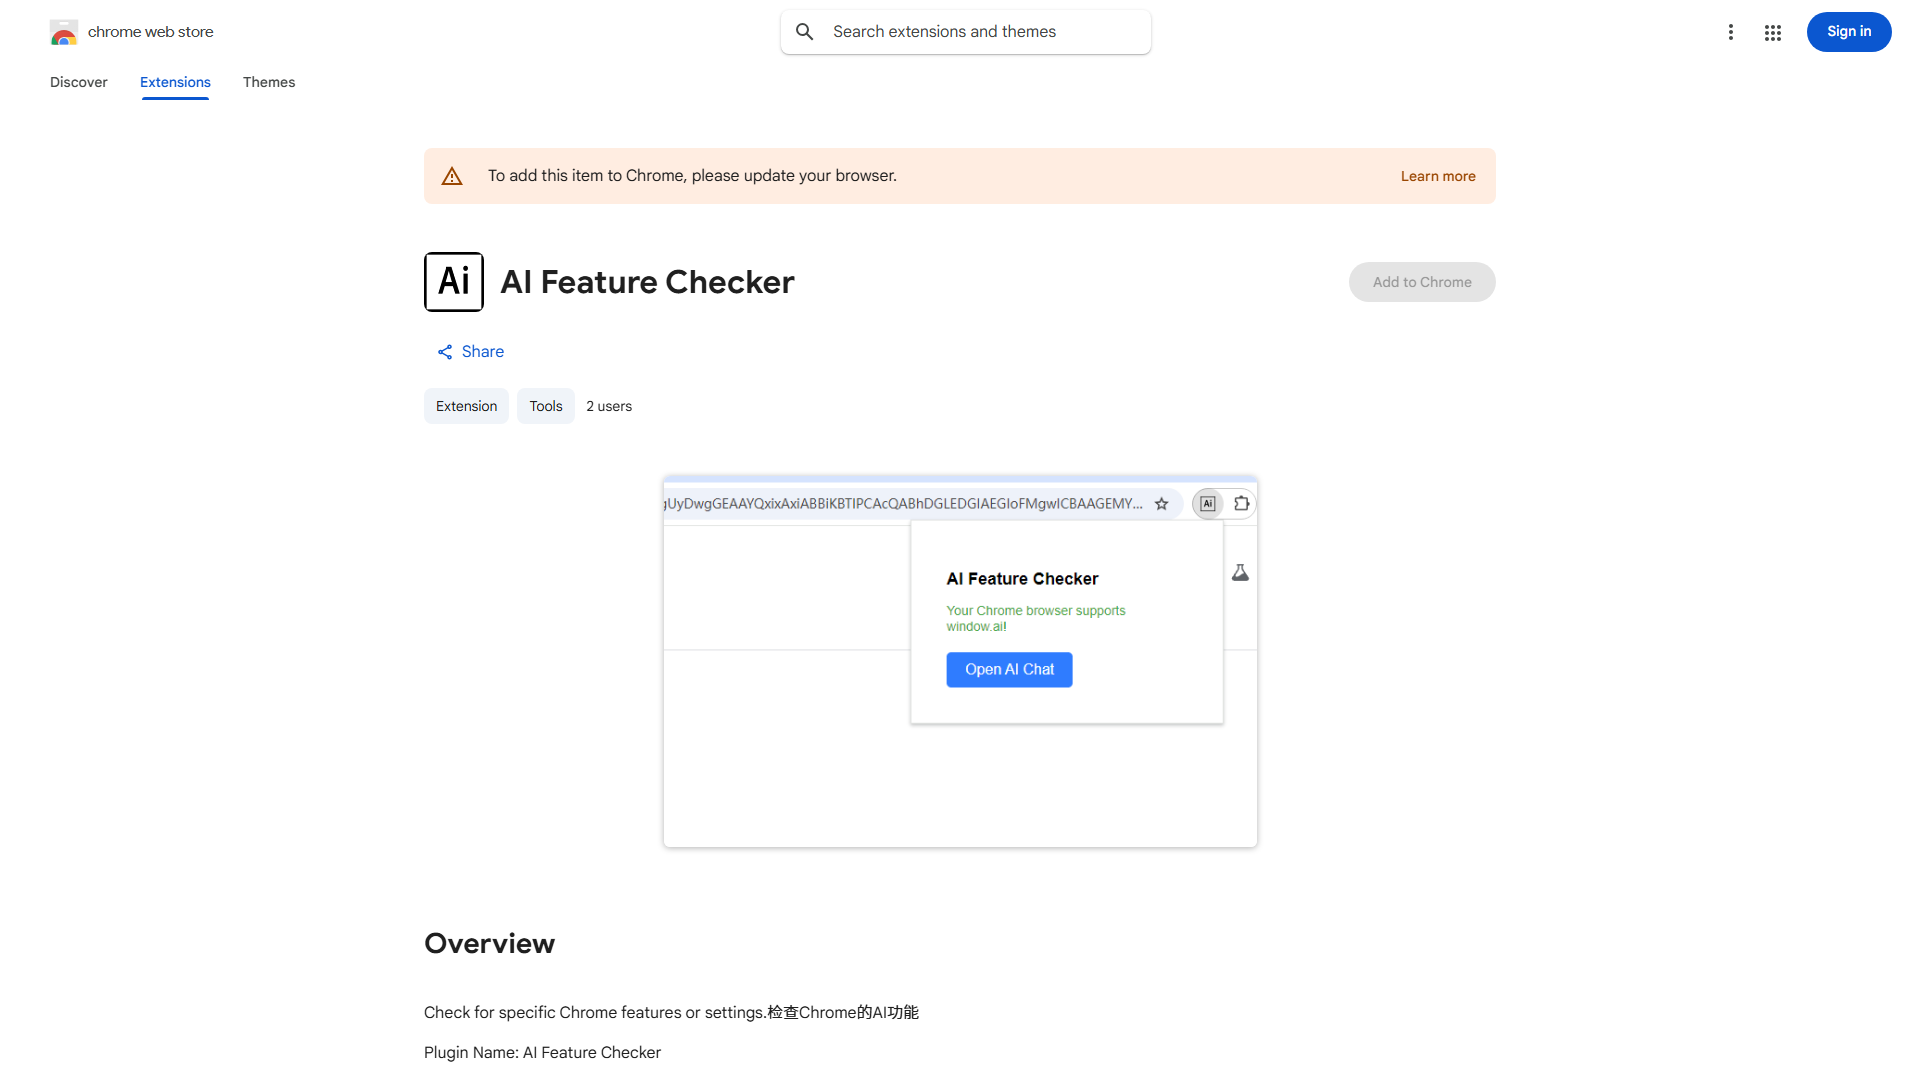Click the search magnifier icon
Screen dimensions: 1920x1080
coord(805,31)
